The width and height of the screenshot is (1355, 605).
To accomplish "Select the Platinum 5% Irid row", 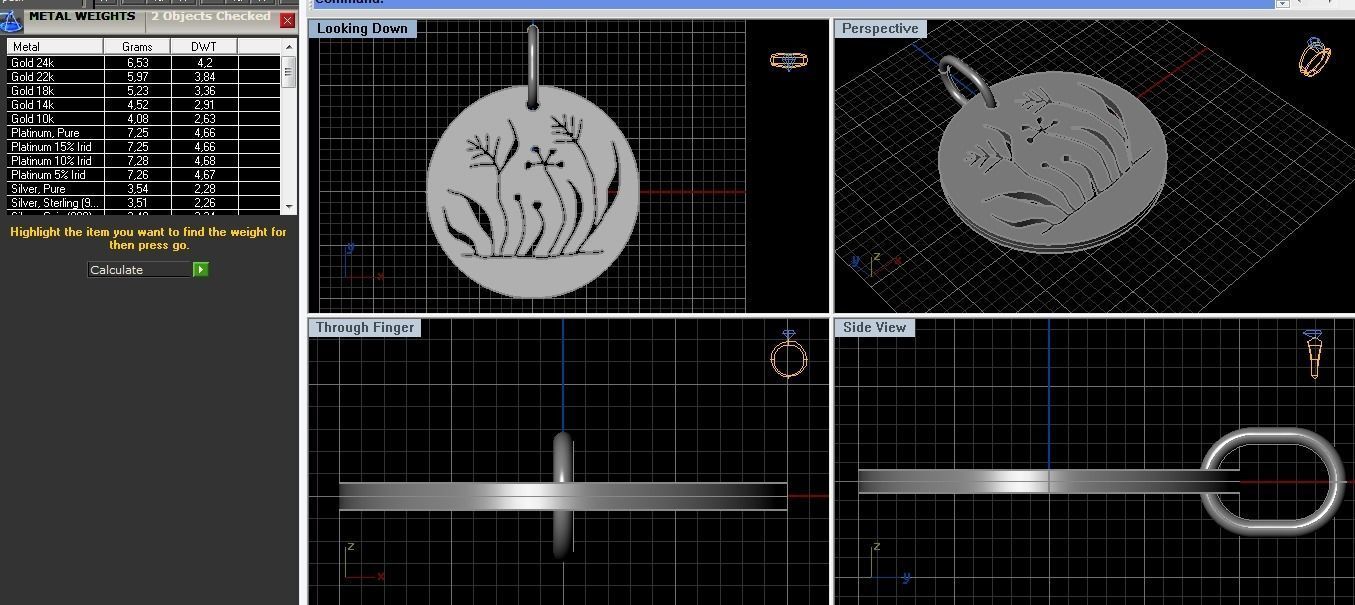I will [144, 174].
